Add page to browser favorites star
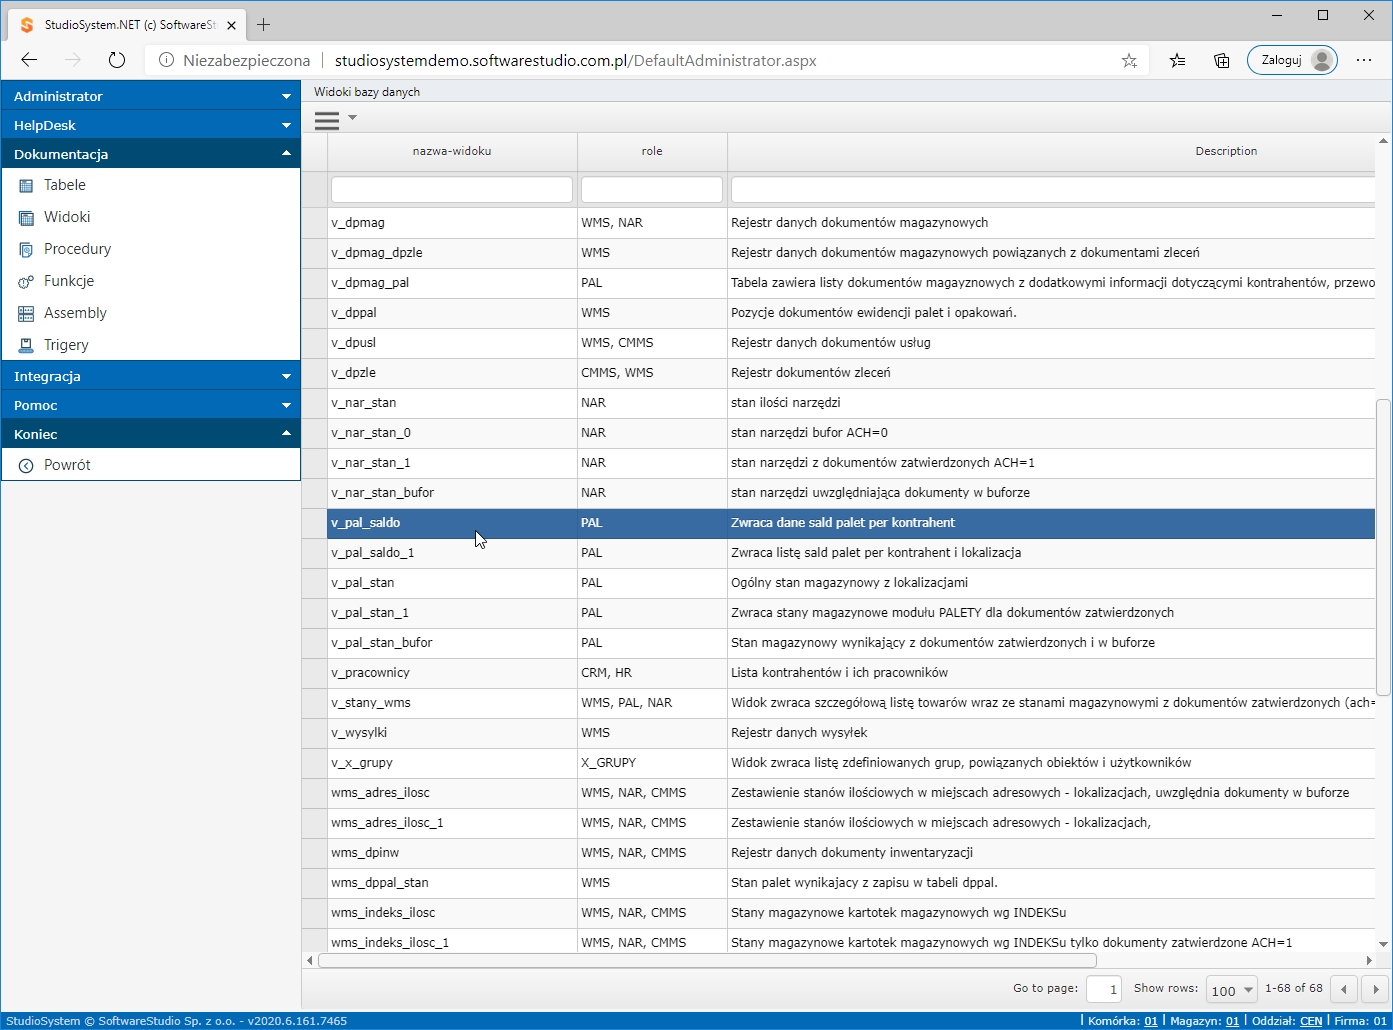The width and height of the screenshot is (1393, 1030). click(x=1129, y=61)
